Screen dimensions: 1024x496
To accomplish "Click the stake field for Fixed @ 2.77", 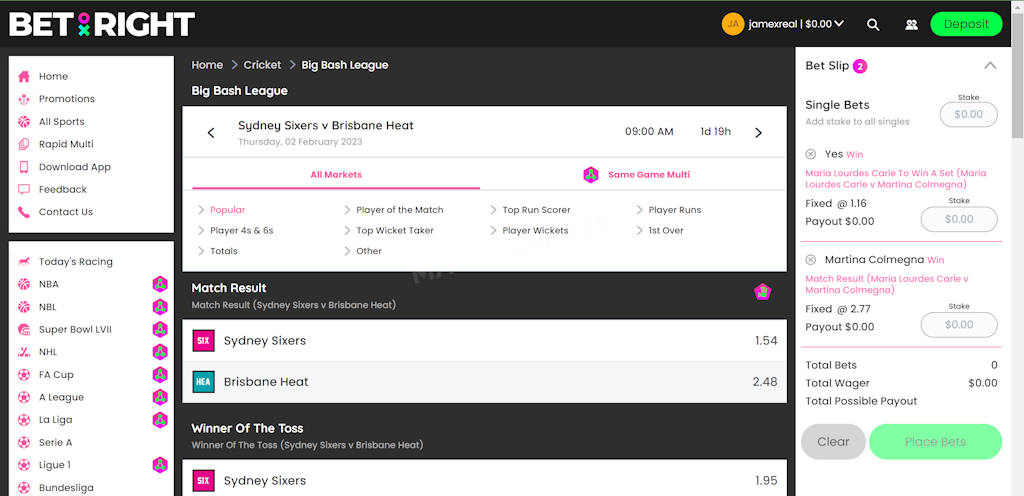I will [959, 325].
